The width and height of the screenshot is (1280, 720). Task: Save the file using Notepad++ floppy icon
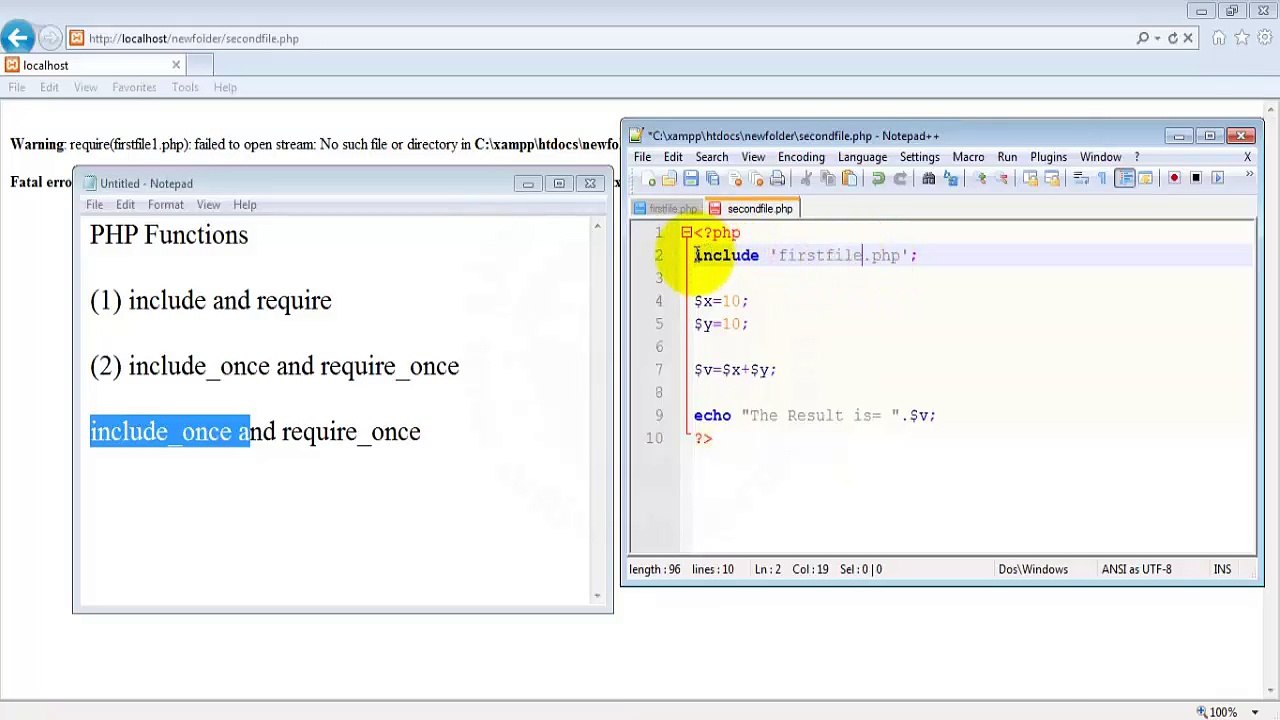(x=691, y=178)
